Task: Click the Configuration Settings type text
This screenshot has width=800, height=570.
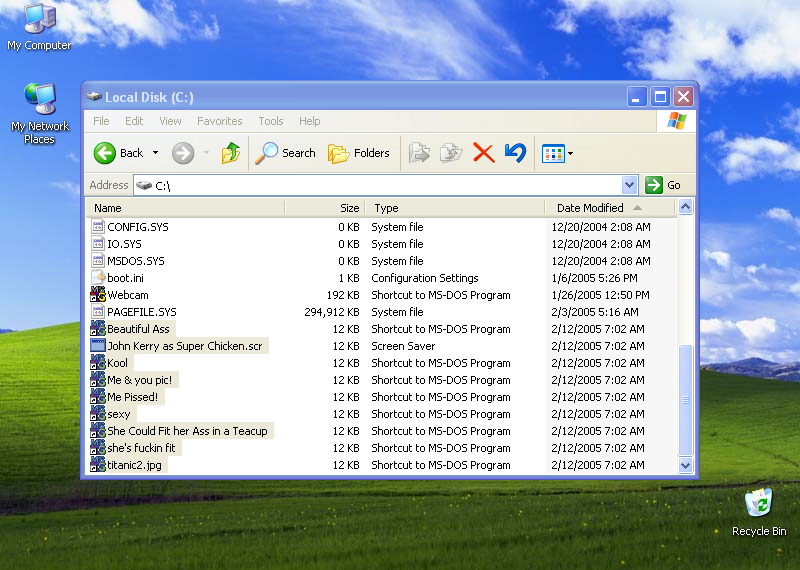Action: pyautogui.click(x=425, y=278)
